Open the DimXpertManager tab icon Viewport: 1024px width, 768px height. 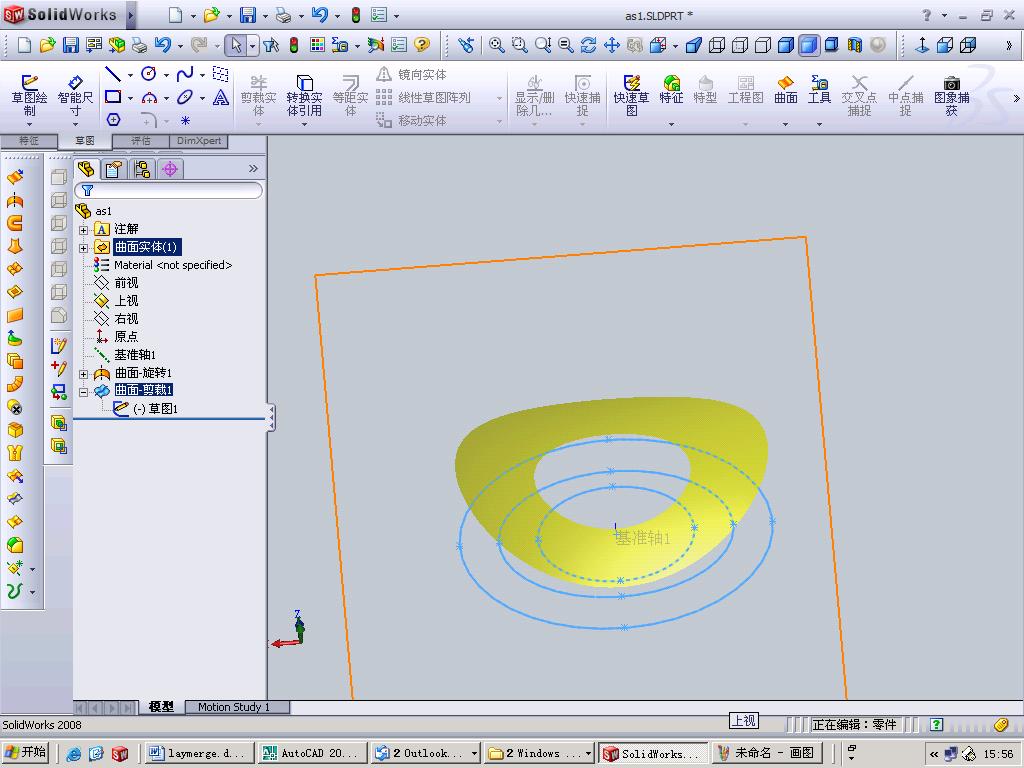[170, 169]
